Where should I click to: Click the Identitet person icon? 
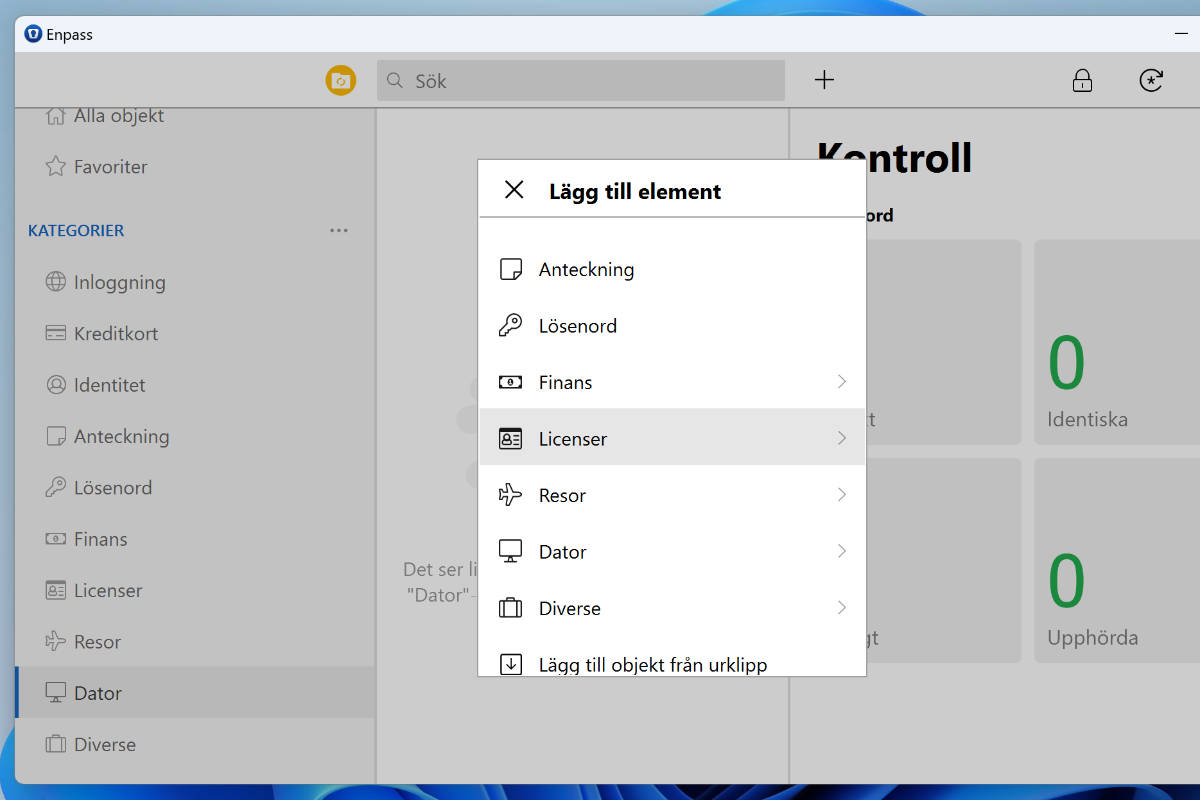[56, 385]
